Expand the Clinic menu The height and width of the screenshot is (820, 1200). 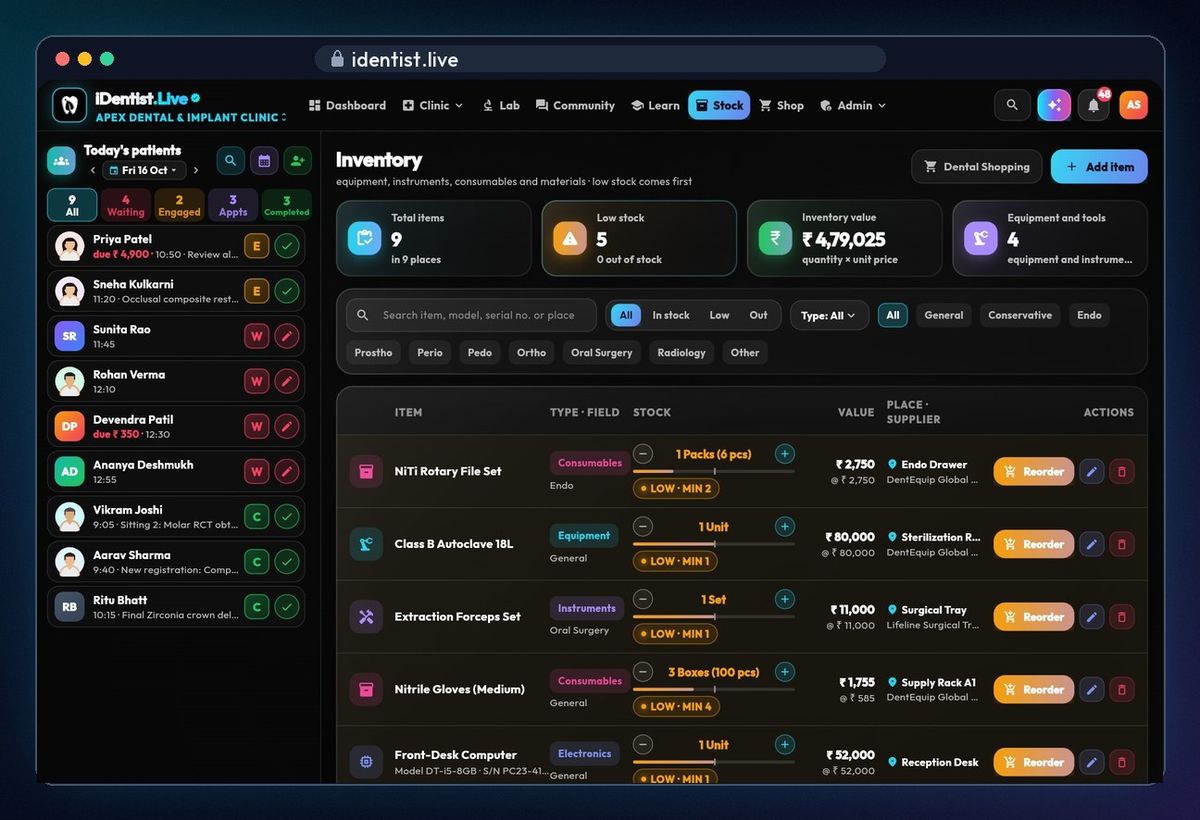(433, 105)
